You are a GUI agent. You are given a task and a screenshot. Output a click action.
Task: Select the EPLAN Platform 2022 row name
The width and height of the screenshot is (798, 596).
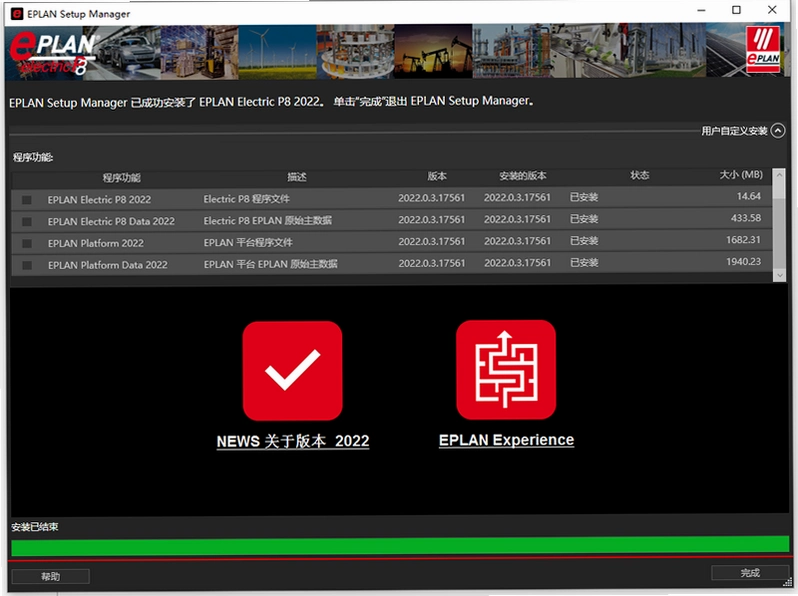tap(96, 243)
